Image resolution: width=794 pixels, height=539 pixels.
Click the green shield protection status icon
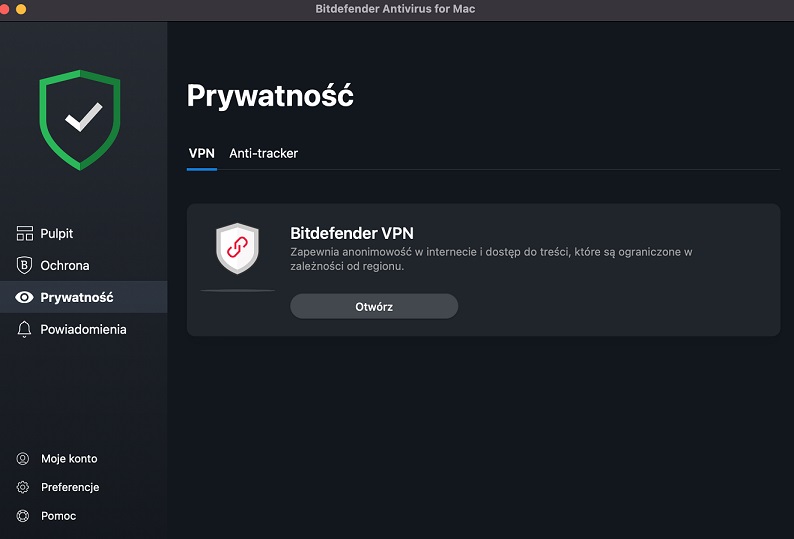(x=80, y=120)
